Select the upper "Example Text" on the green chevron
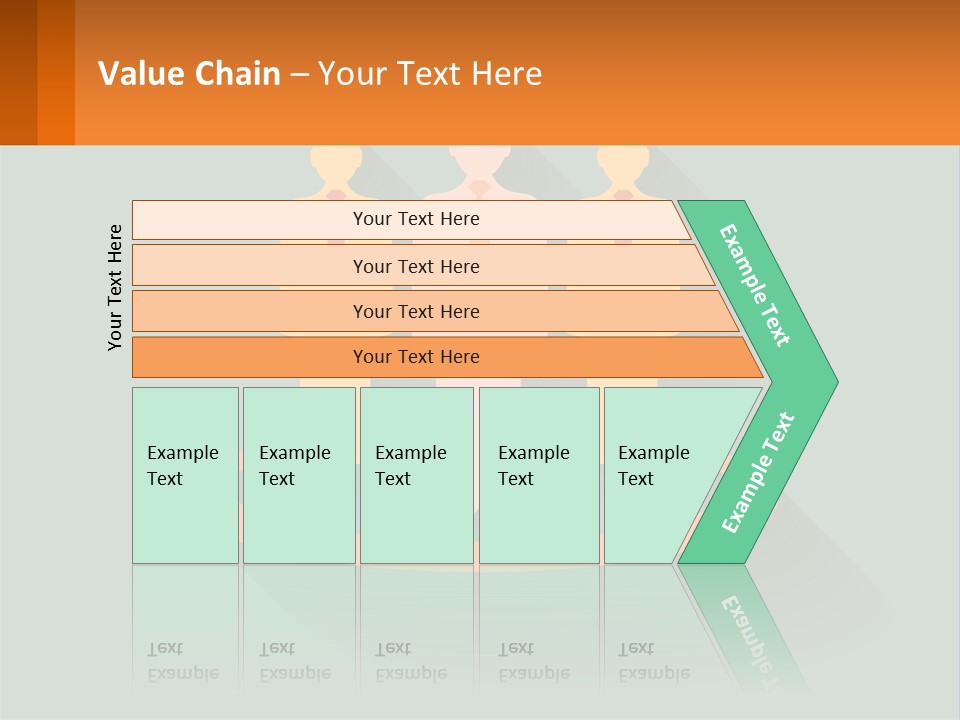The image size is (960, 720). [755, 285]
